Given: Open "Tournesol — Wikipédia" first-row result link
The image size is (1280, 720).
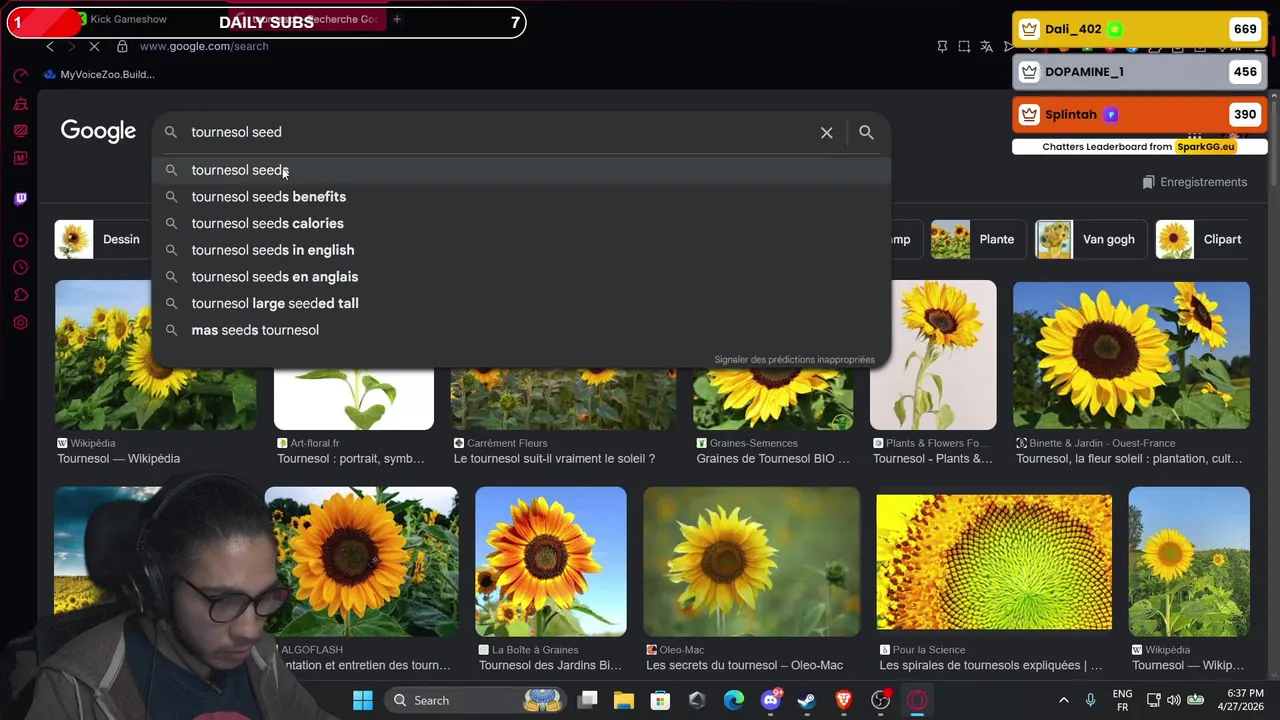Looking at the screenshot, I should point(118,459).
